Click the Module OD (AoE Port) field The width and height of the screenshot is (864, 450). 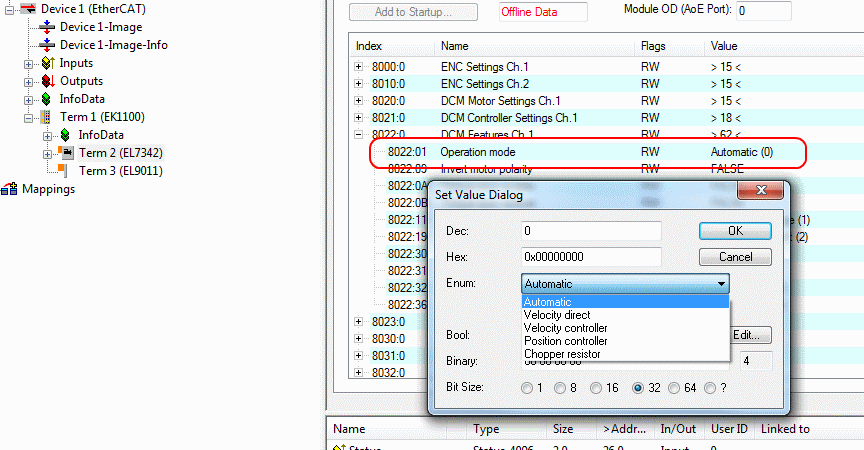point(764,10)
